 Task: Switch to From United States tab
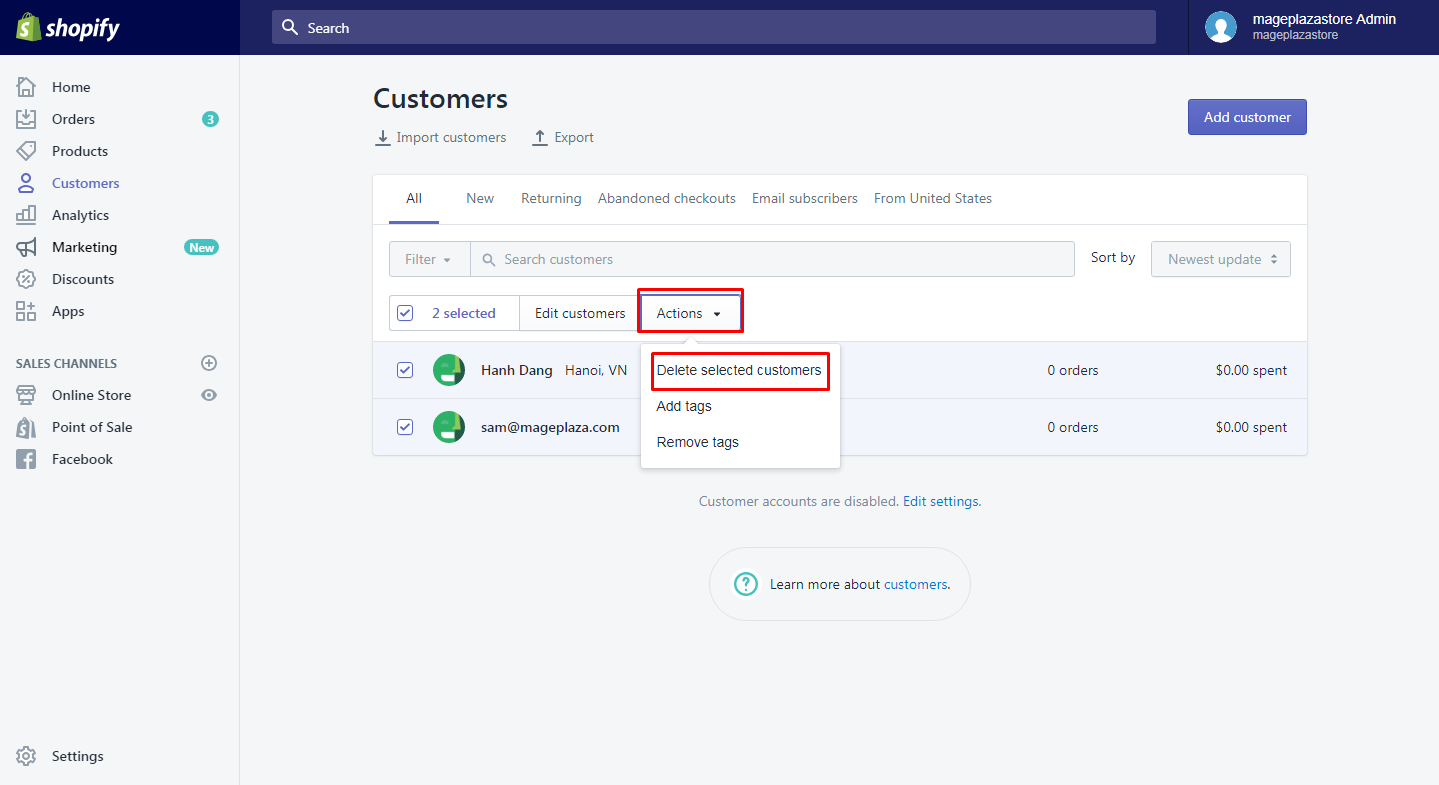(x=933, y=199)
